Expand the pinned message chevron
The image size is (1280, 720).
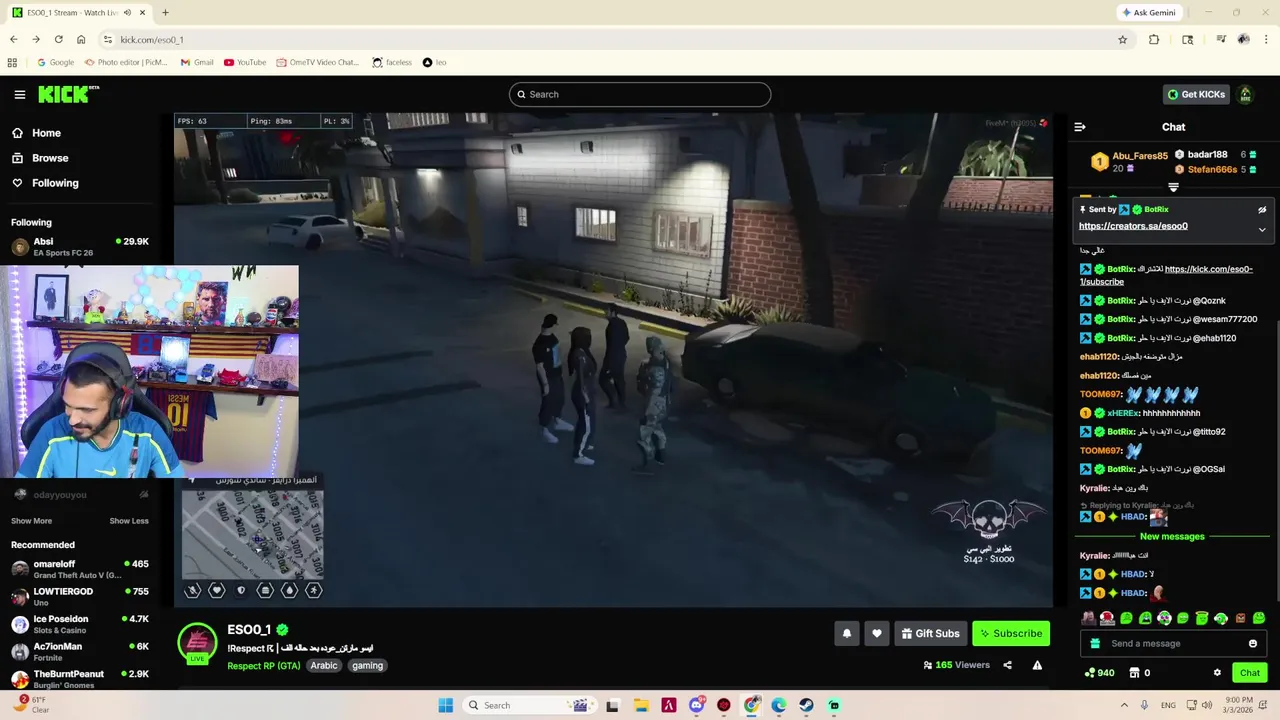(x=1262, y=229)
